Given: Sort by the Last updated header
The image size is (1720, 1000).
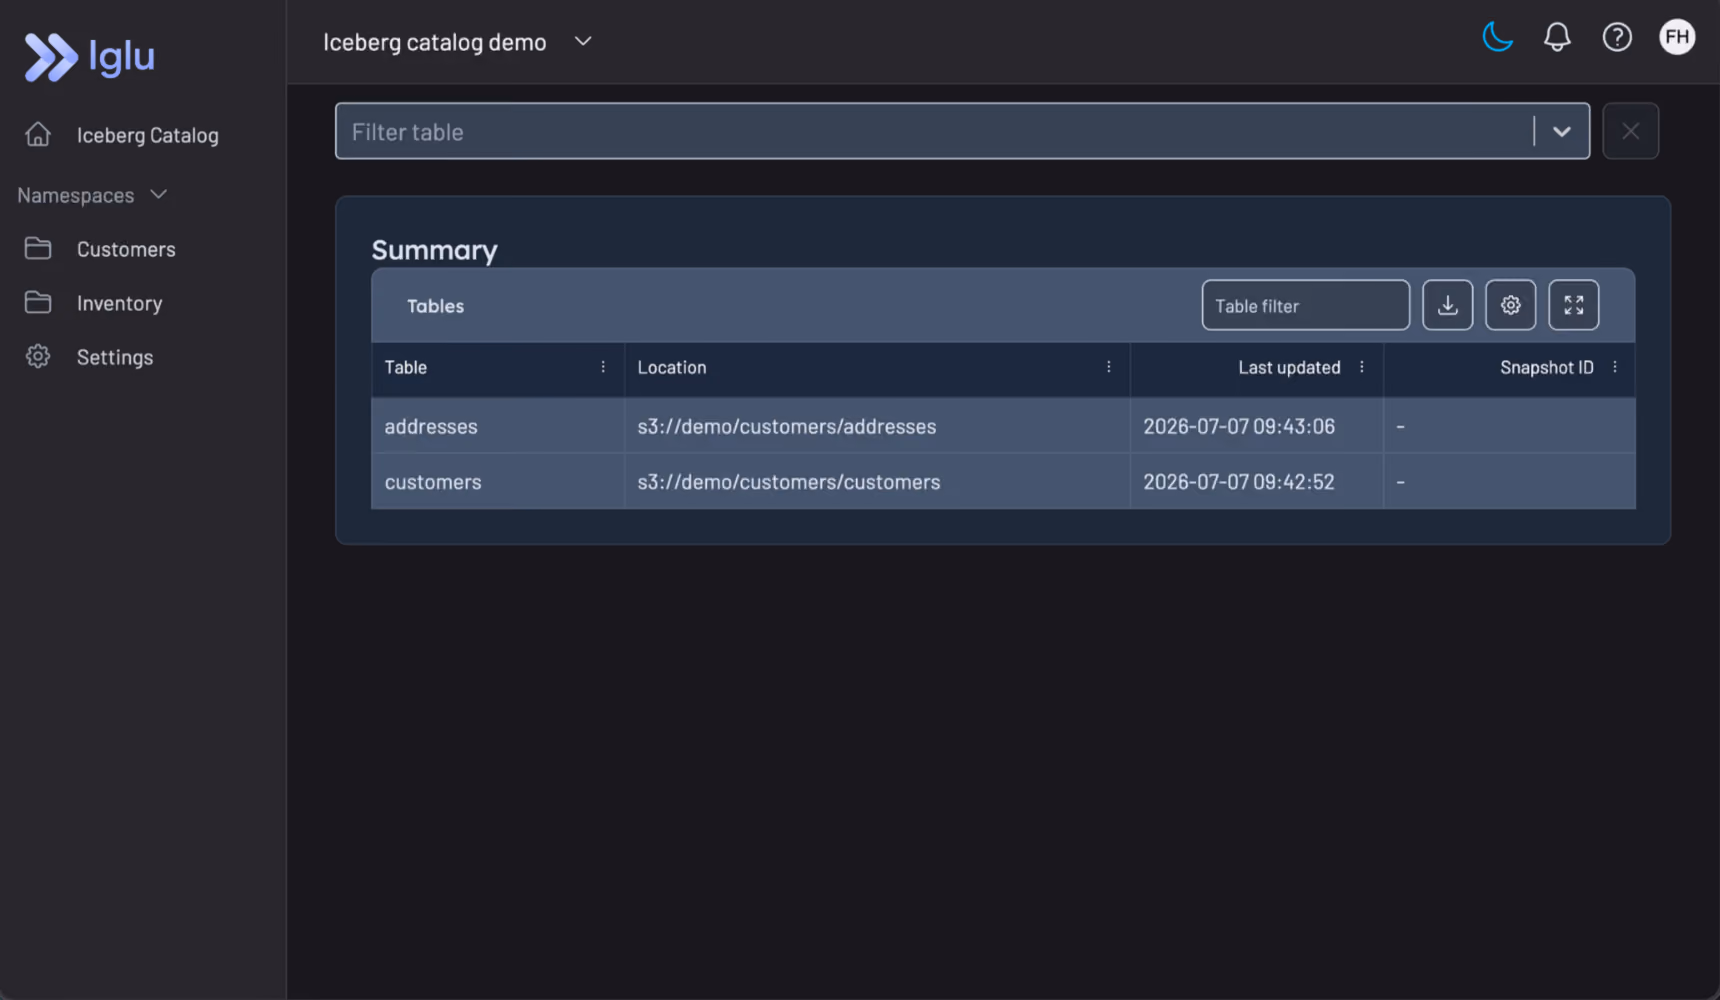Looking at the screenshot, I should pos(1289,367).
